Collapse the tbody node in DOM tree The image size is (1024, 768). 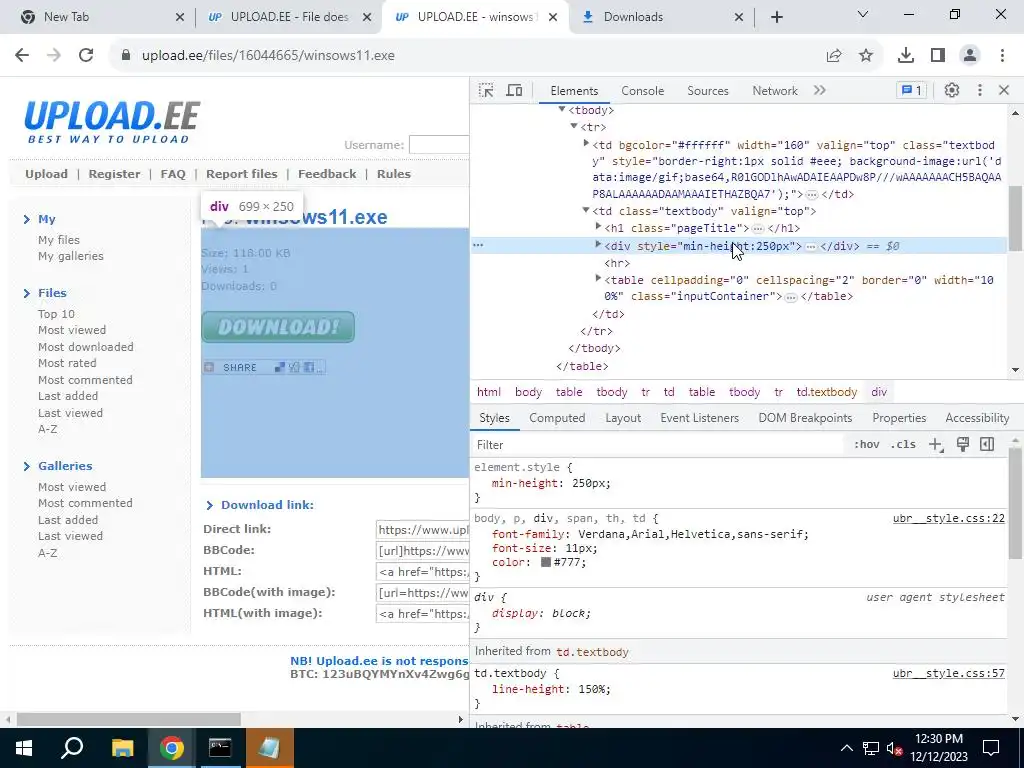click(x=562, y=110)
